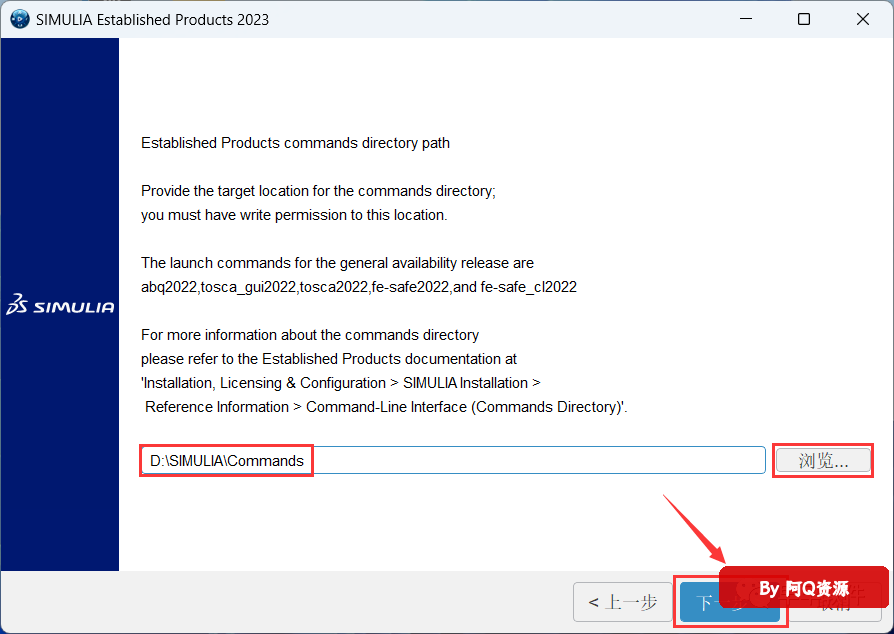
Task: Click the 'Command-Line Interface (Commands Directory)' text
Action: [x=466, y=407]
